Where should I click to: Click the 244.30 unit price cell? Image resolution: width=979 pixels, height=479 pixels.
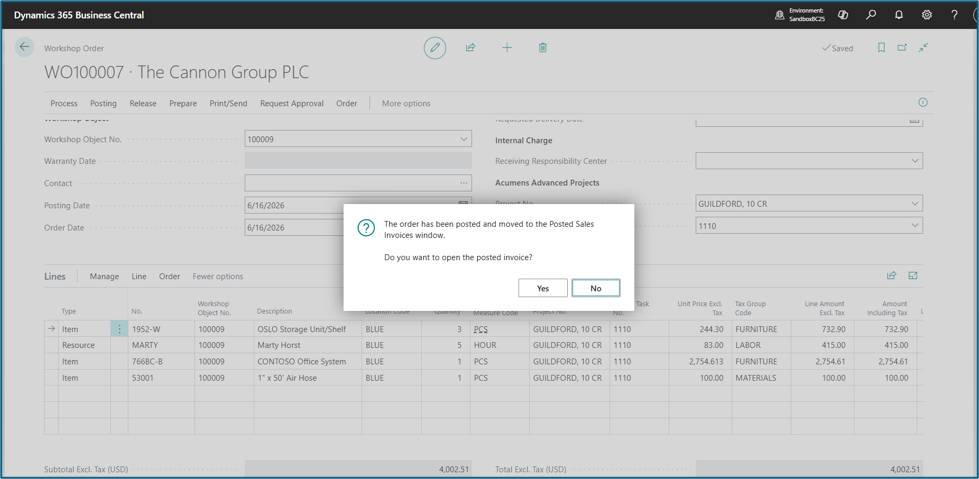[699, 328]
